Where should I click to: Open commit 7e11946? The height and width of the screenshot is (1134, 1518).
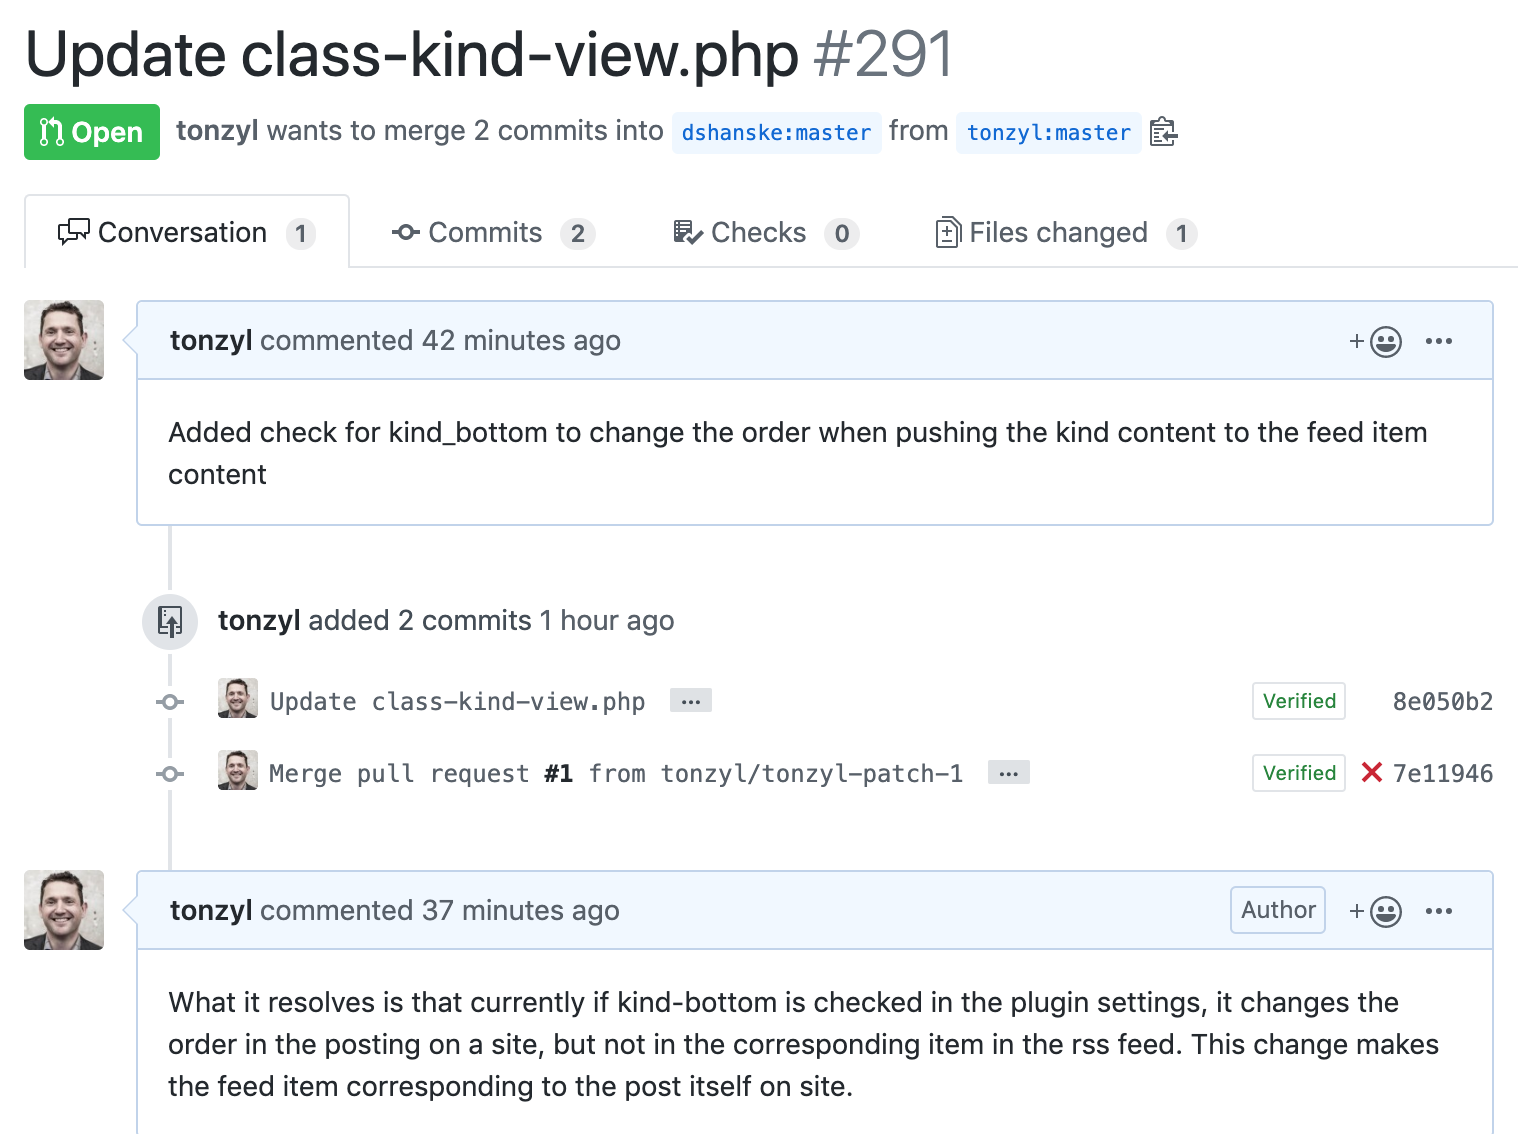pos(1442,774)
